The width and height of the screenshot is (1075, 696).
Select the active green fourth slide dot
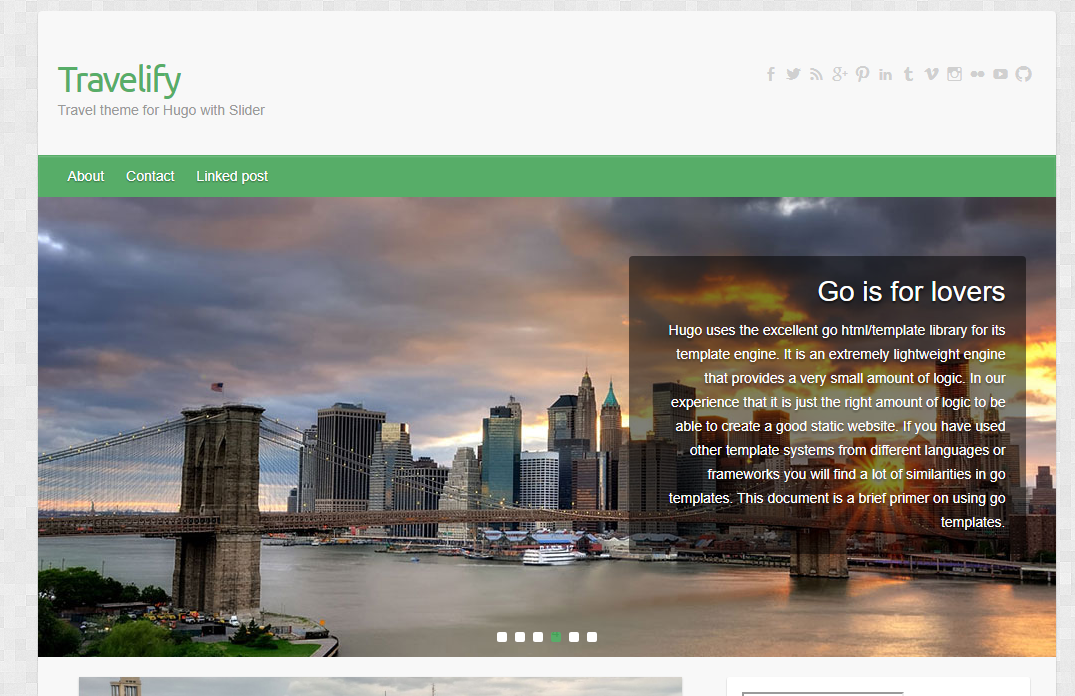[x=556, y=637]
